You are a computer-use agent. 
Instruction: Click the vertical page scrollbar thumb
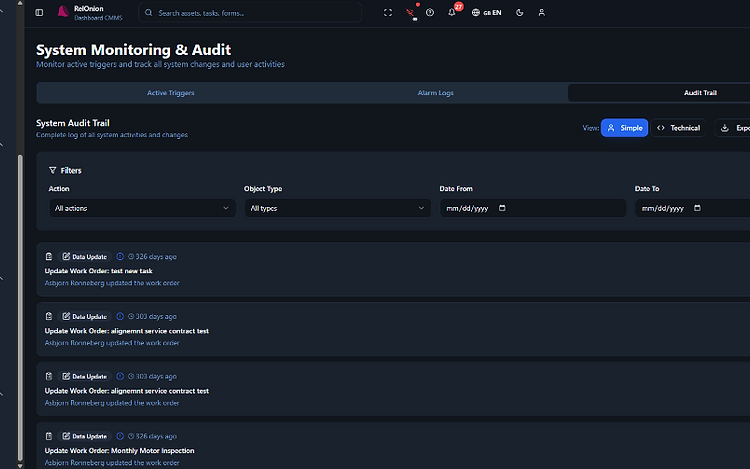point(20,308)
